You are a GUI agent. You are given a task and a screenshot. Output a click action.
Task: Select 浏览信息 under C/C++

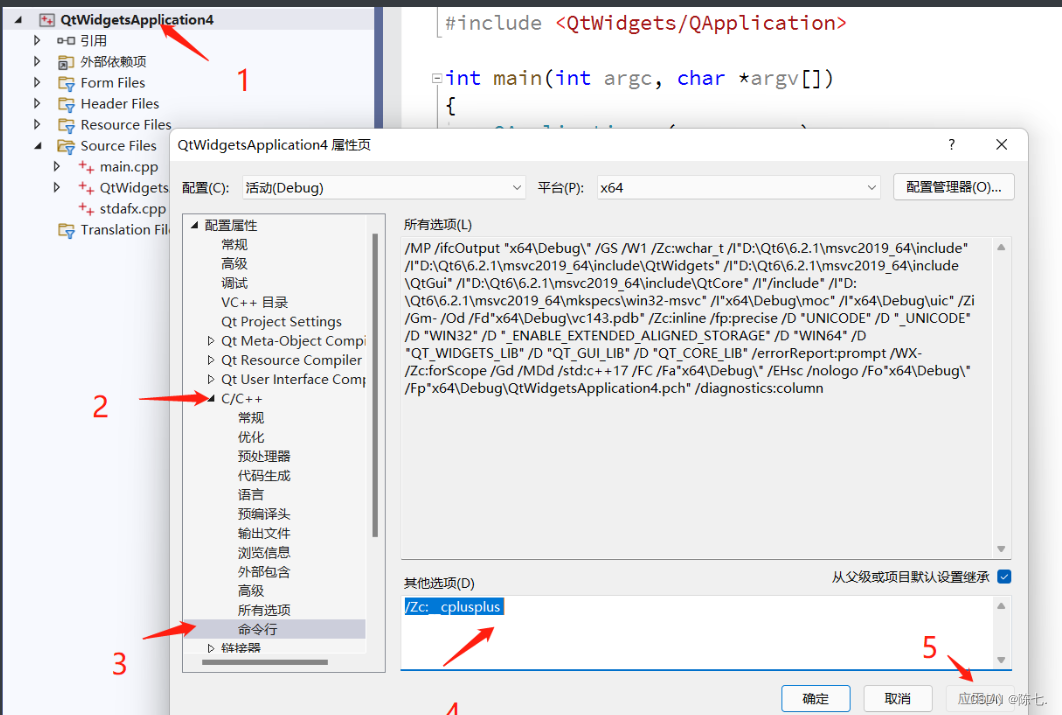(x=264, y=552)
